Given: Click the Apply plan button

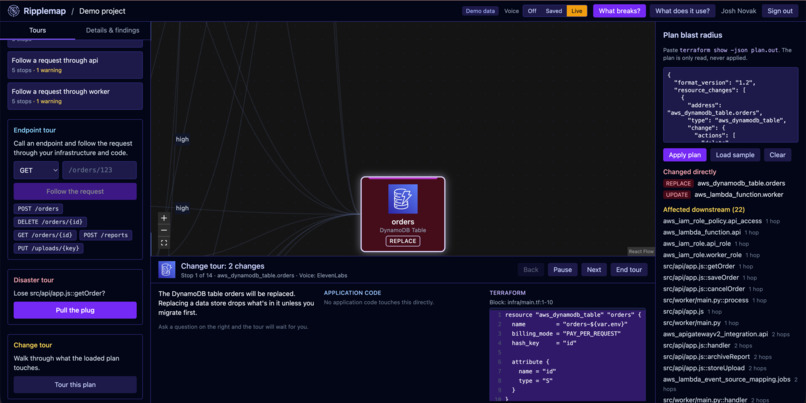Looking at the screenshot, I should pyautogui.click(x=684, y=155).
